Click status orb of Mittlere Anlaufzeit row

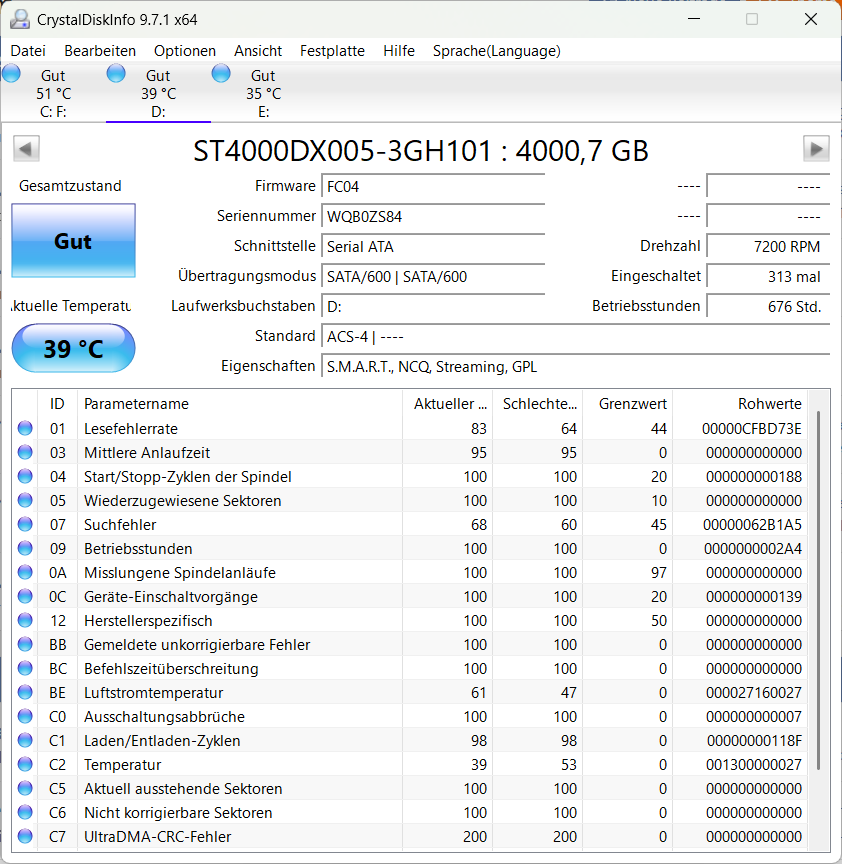coord(25,452)
